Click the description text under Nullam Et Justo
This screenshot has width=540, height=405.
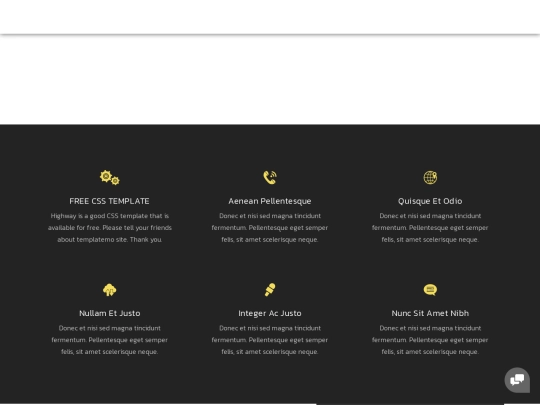pos(110,340)
